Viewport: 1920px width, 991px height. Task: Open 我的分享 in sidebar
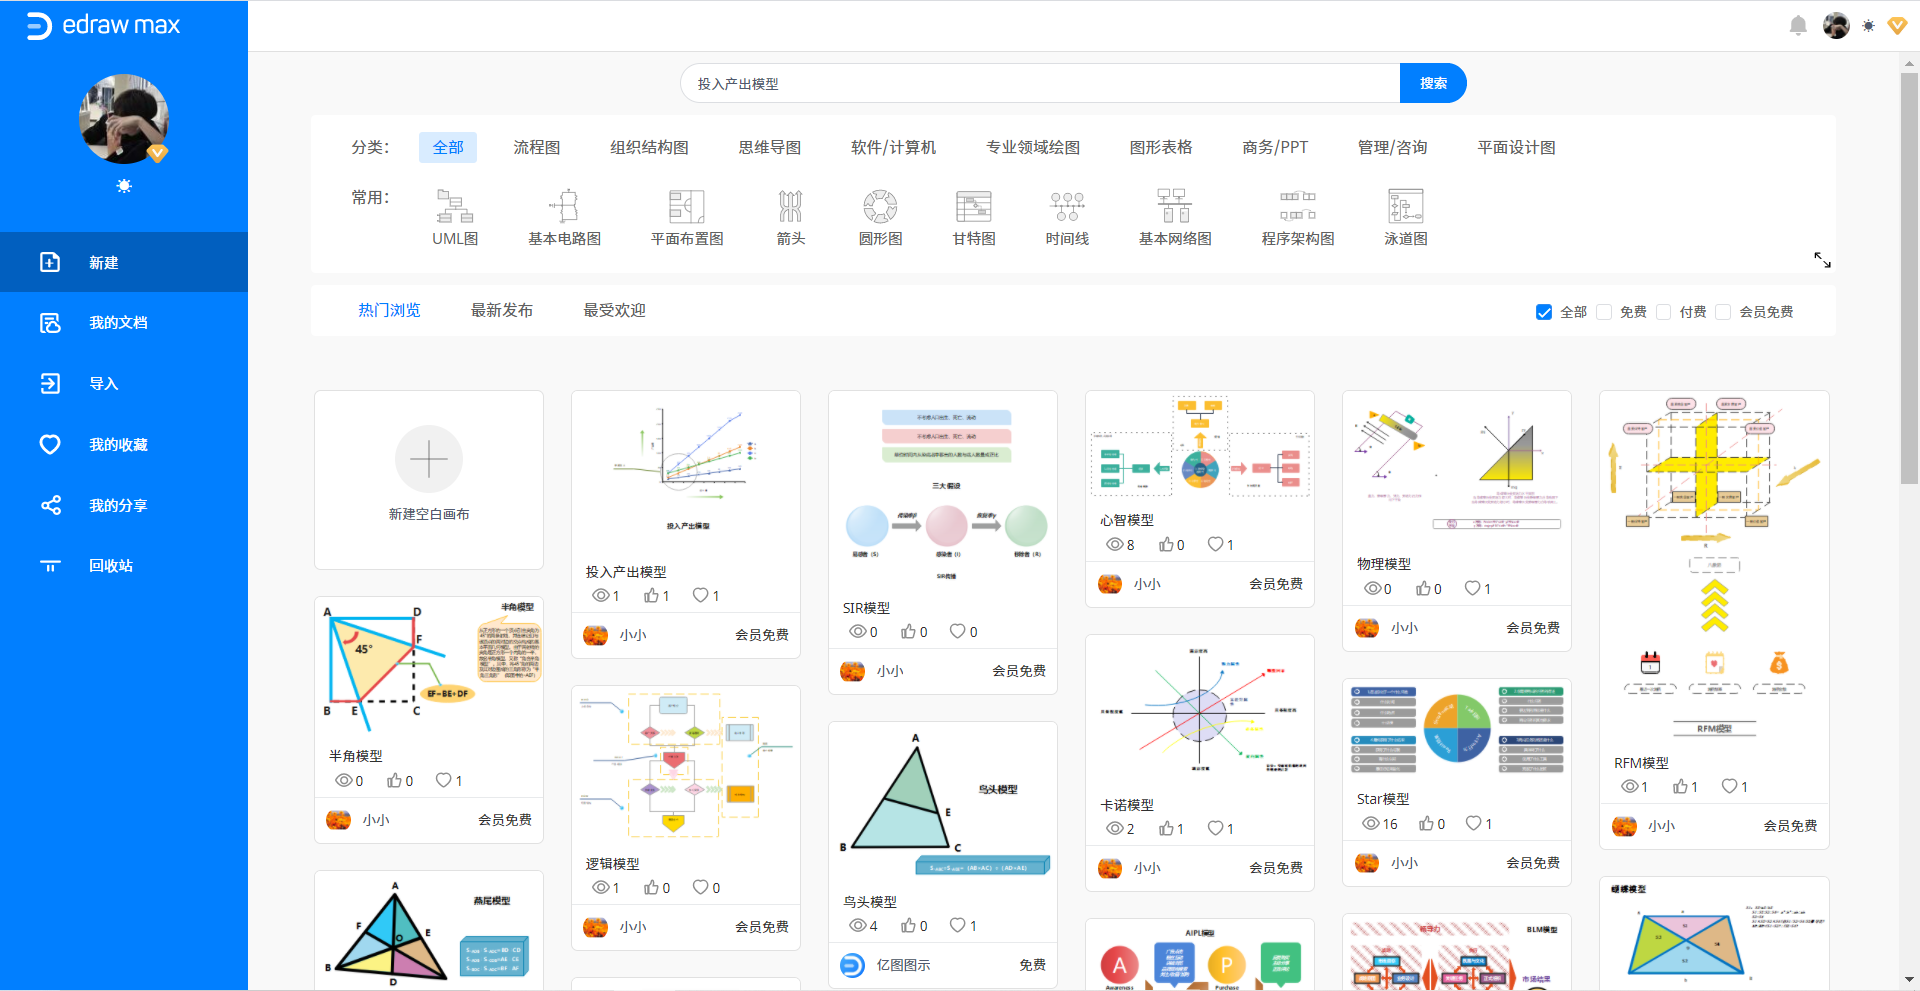coord(124,506)
